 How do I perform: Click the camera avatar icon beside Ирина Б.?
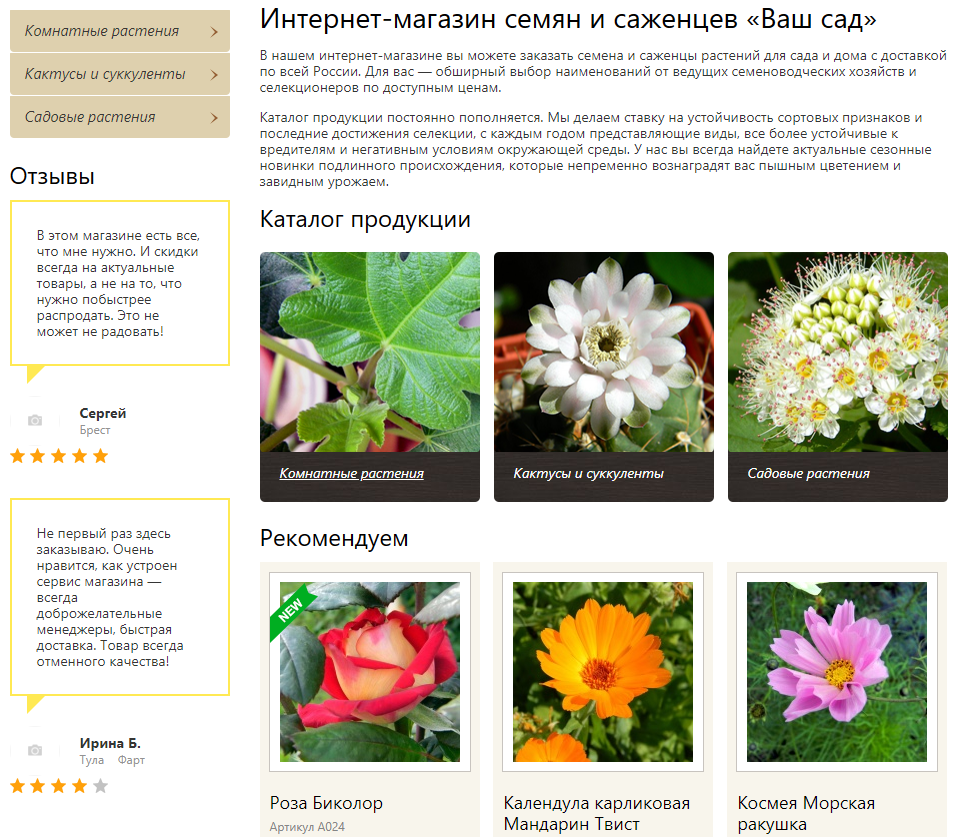pyautogui.click(x=35, y=750)
